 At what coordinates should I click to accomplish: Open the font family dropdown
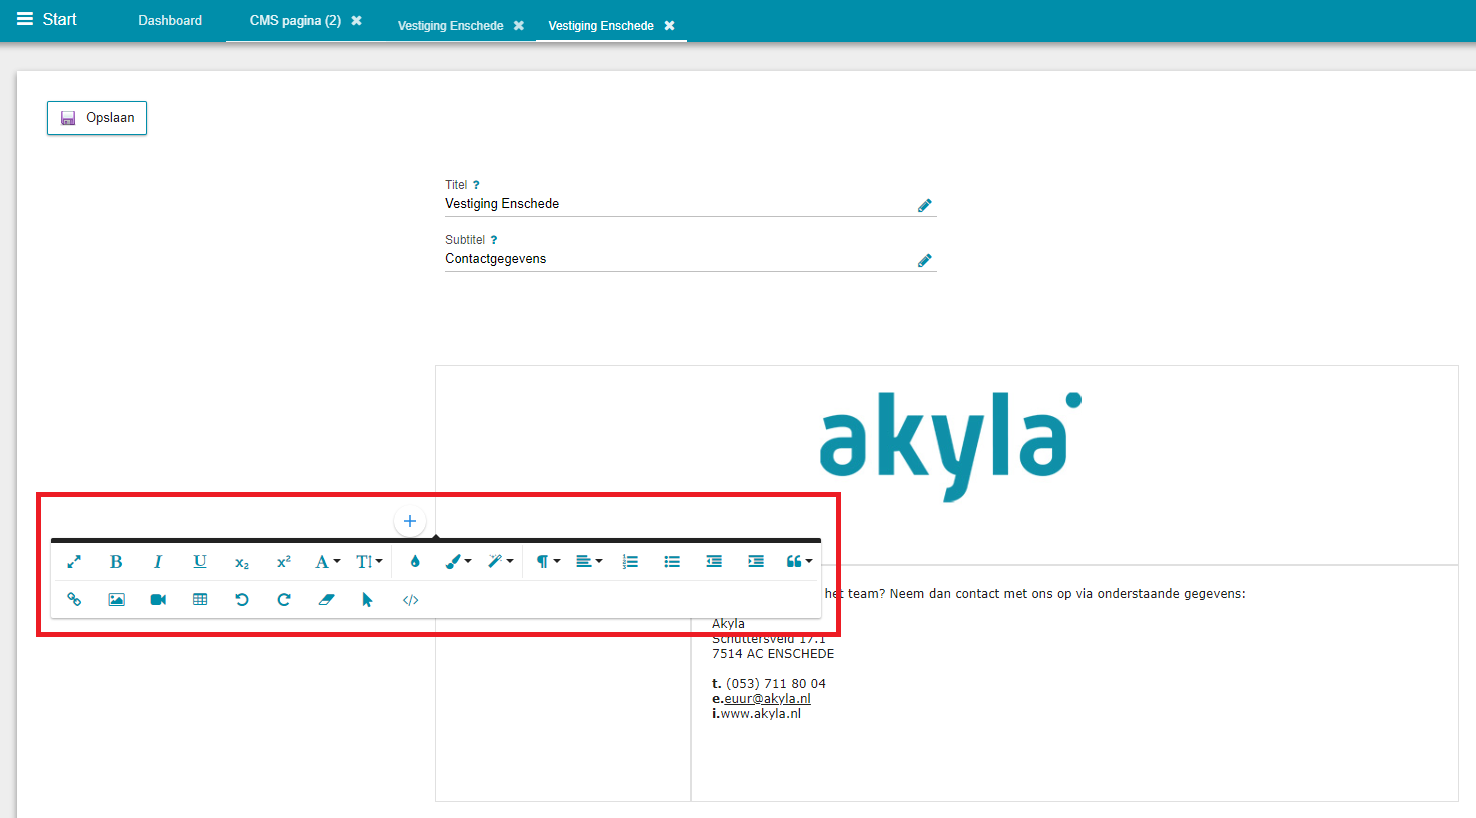coord(328,562)
